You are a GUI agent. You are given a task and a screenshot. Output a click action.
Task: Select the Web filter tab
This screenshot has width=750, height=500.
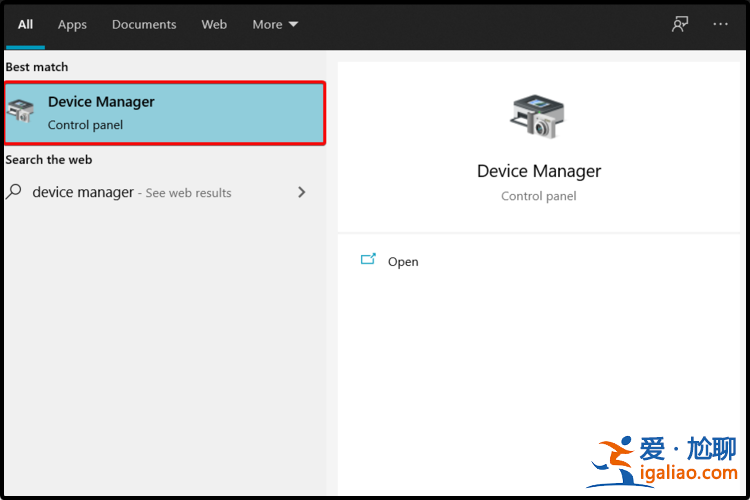pos(214,24)
